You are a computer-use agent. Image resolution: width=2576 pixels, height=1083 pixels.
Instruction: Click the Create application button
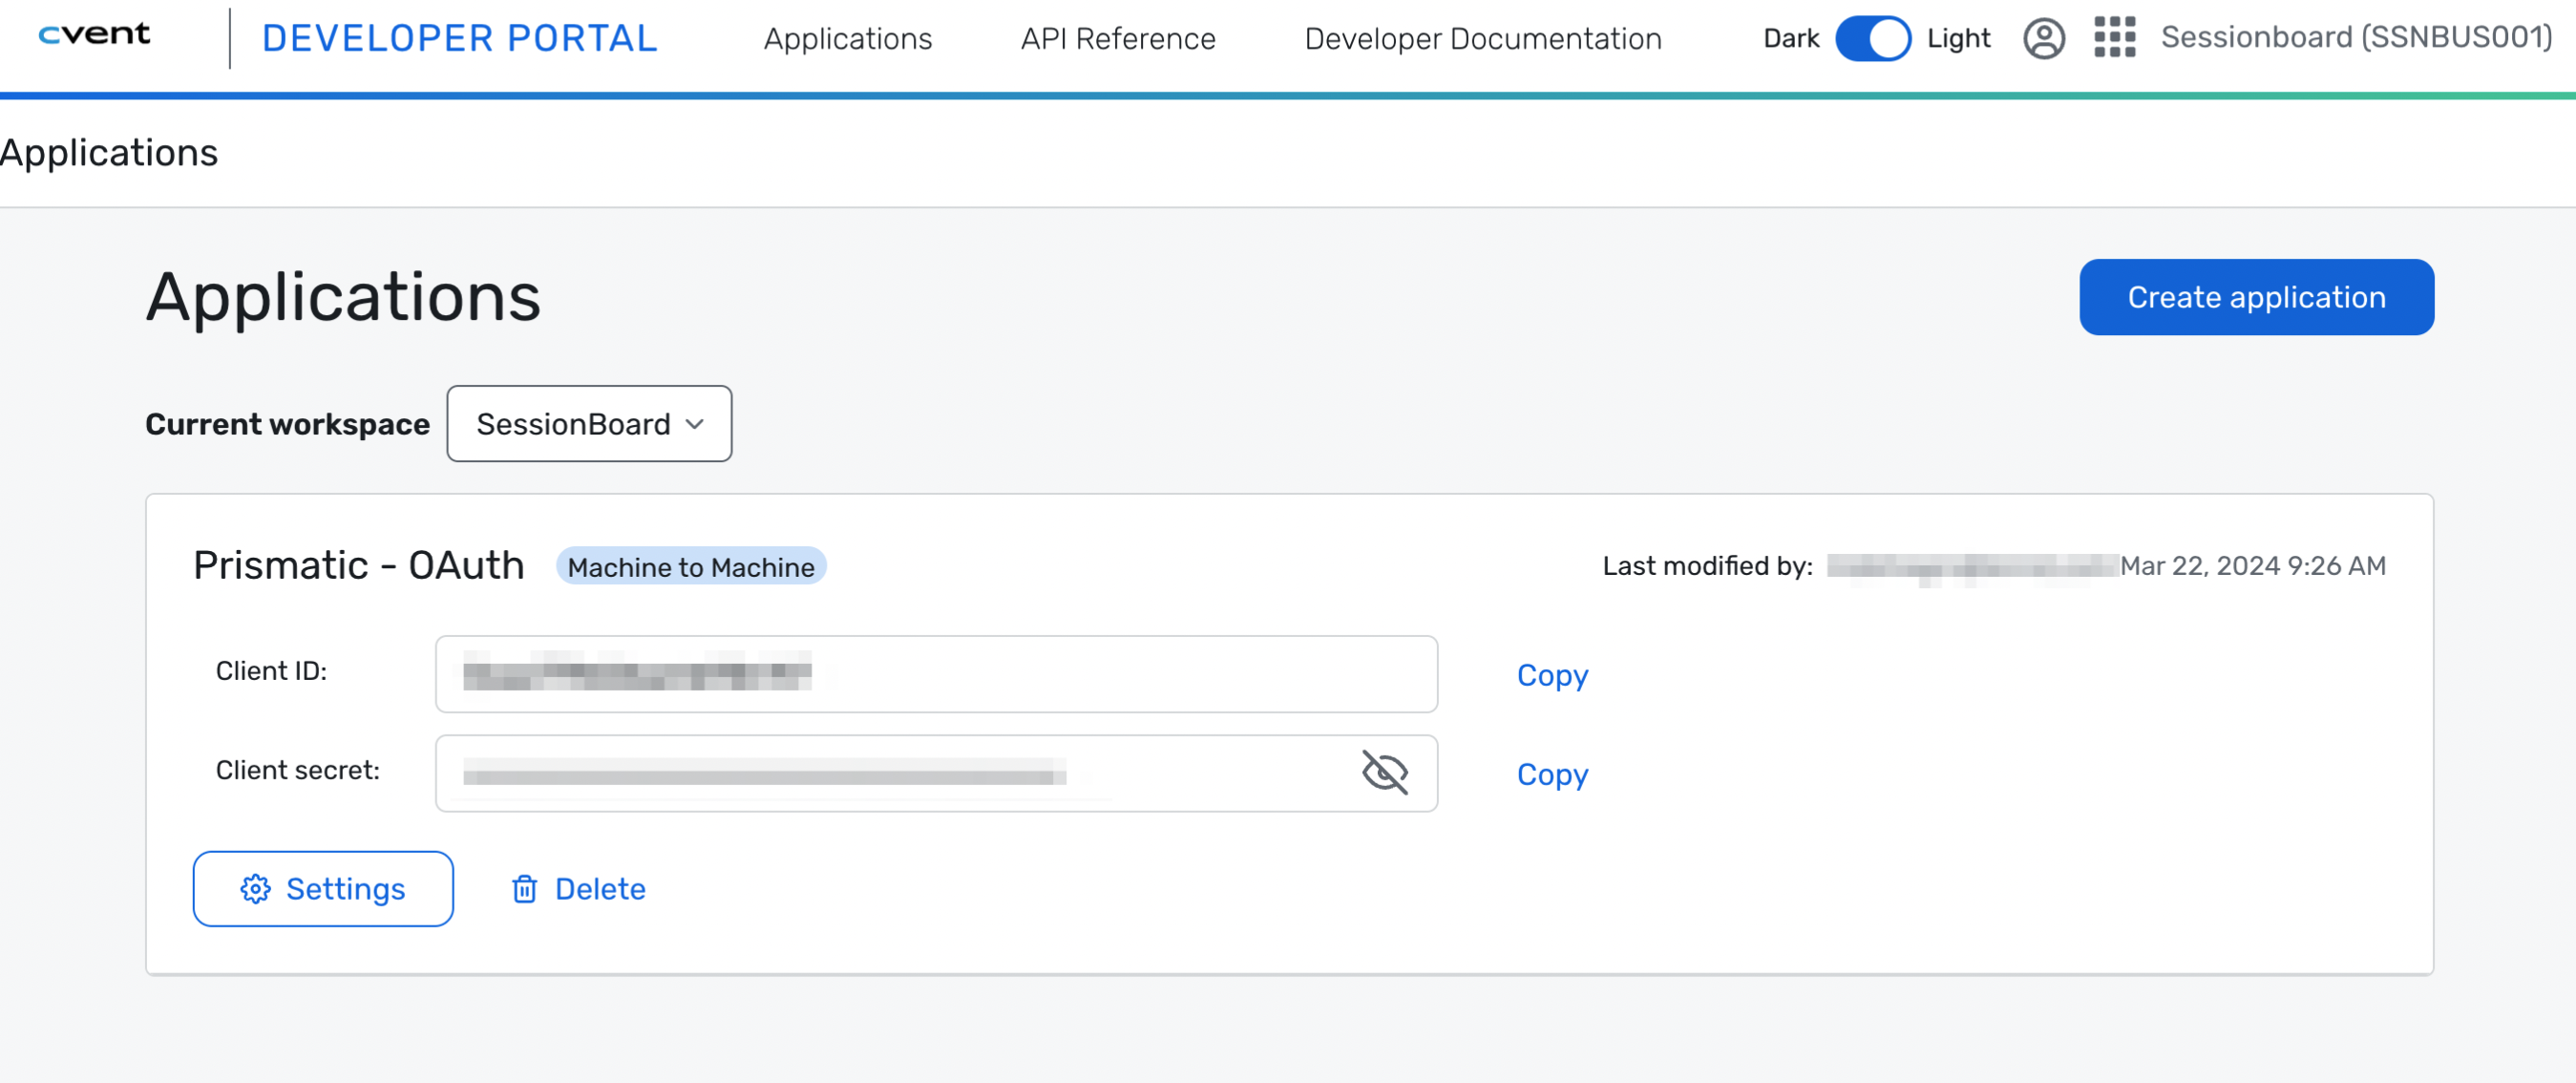tap(2256, 296)
